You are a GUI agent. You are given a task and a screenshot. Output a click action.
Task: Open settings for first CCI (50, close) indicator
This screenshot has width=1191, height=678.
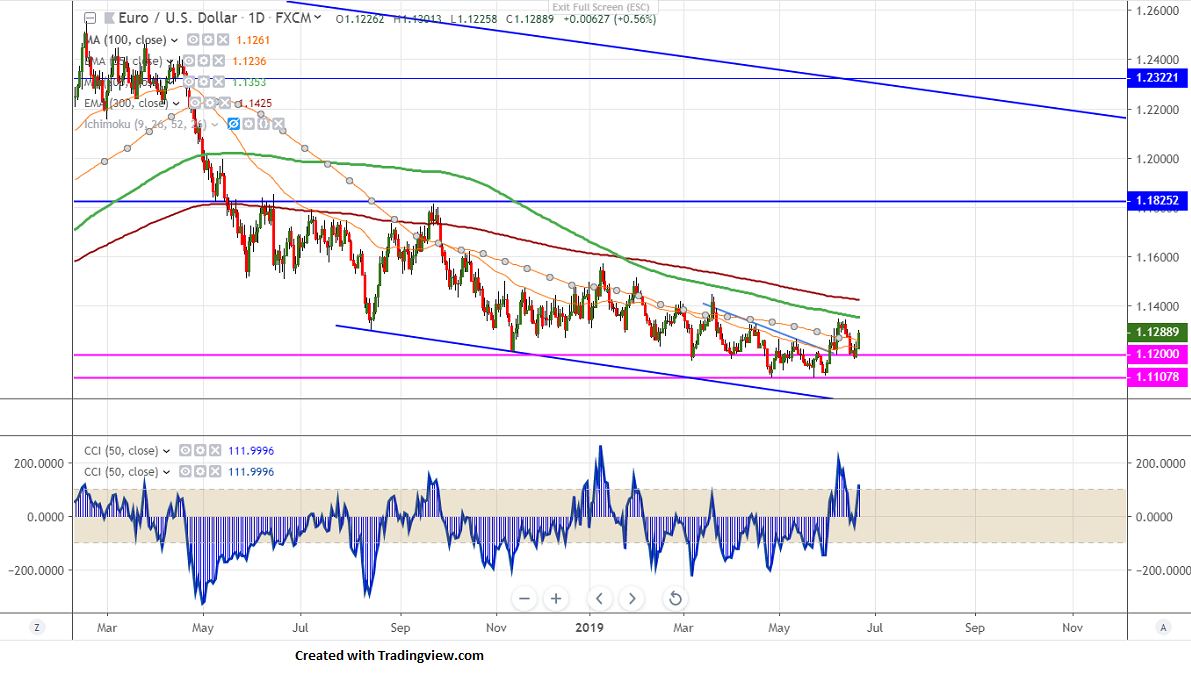[200, 451]
